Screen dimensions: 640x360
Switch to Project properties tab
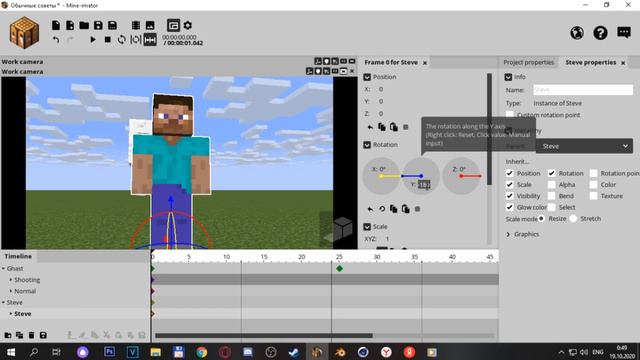click(529, 62)
